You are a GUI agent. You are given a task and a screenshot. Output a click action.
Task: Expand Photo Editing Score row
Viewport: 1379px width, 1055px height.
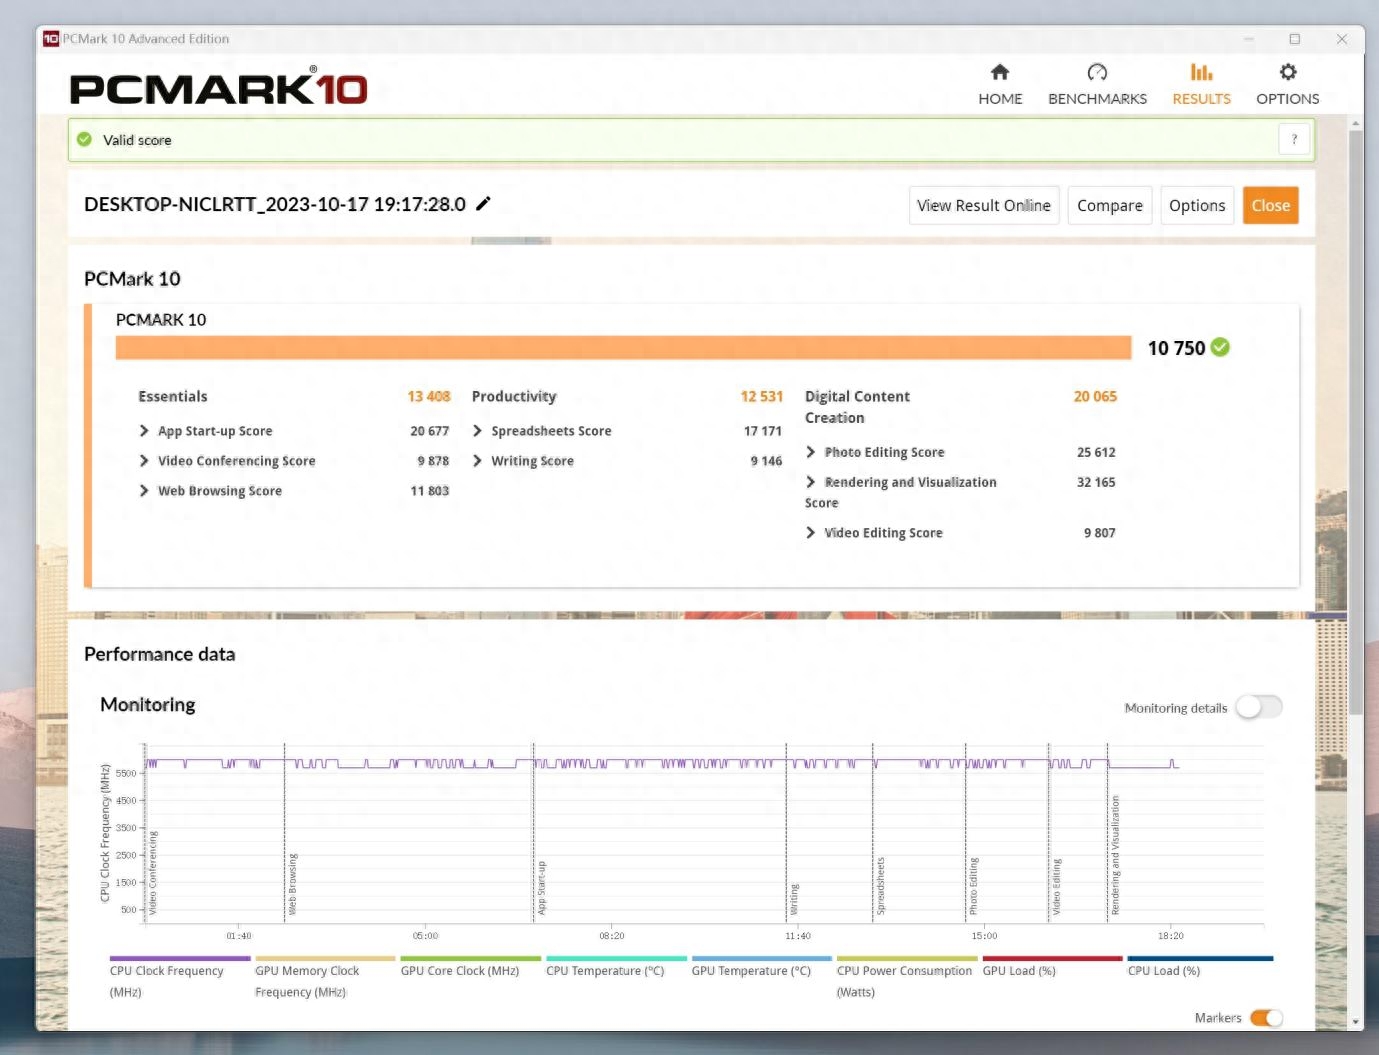tap(811, 452)
